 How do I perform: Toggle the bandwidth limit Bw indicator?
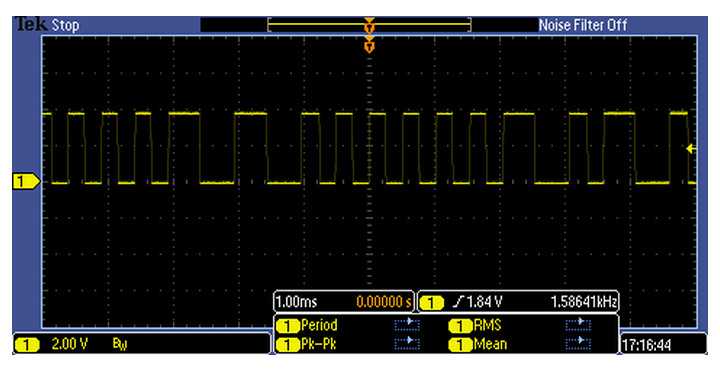click(x=120, y=344)
